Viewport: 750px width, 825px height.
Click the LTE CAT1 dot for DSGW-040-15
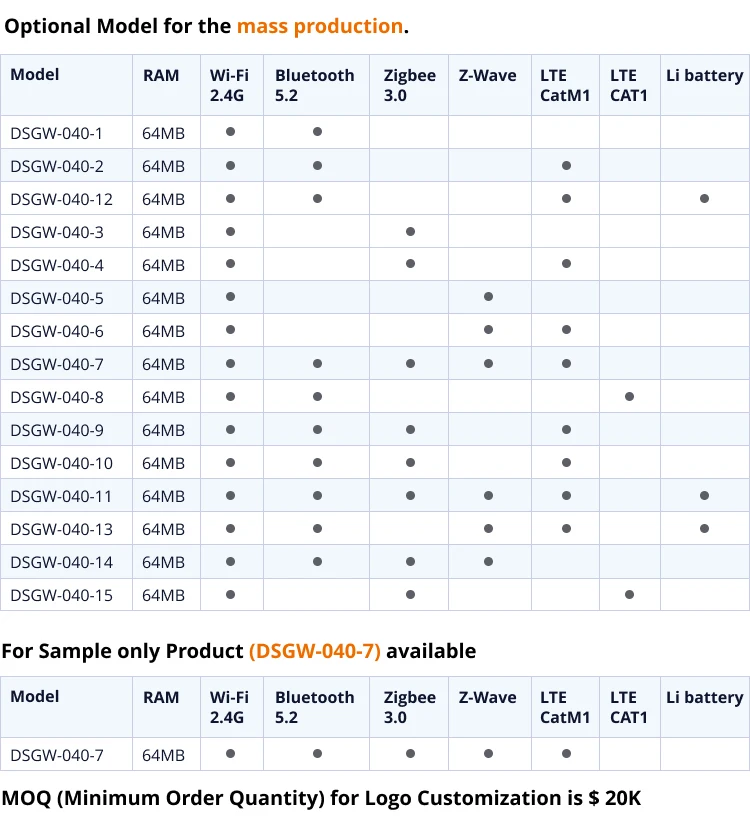pos(629,595)
